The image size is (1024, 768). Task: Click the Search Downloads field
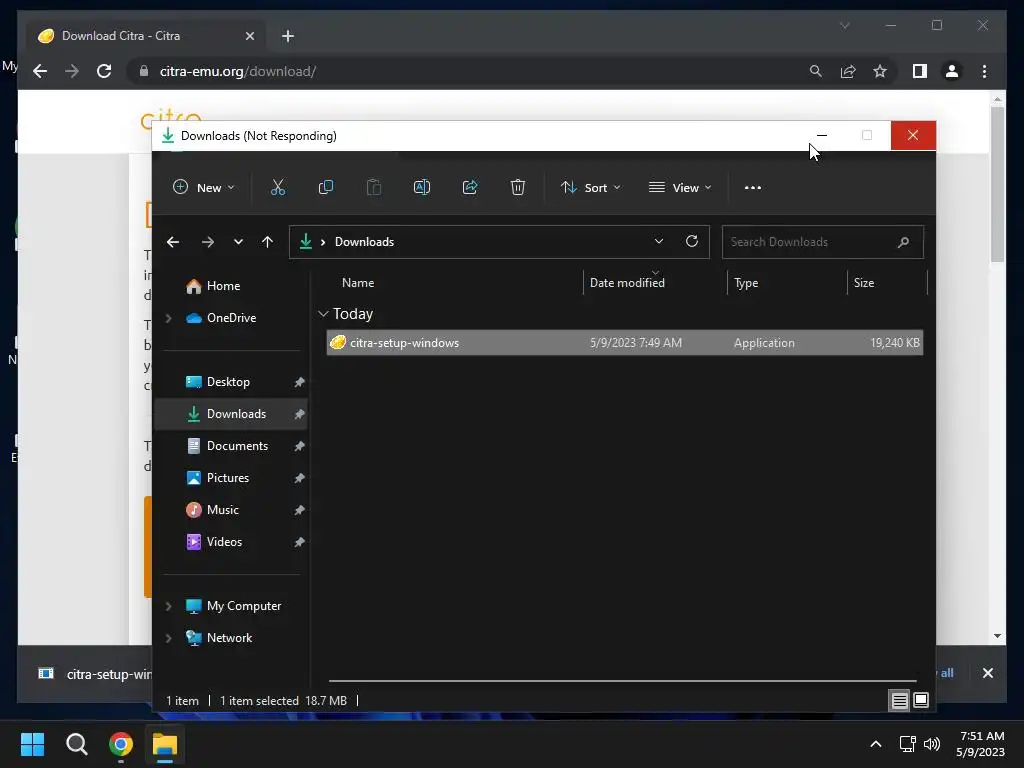(x=822, y=242)
